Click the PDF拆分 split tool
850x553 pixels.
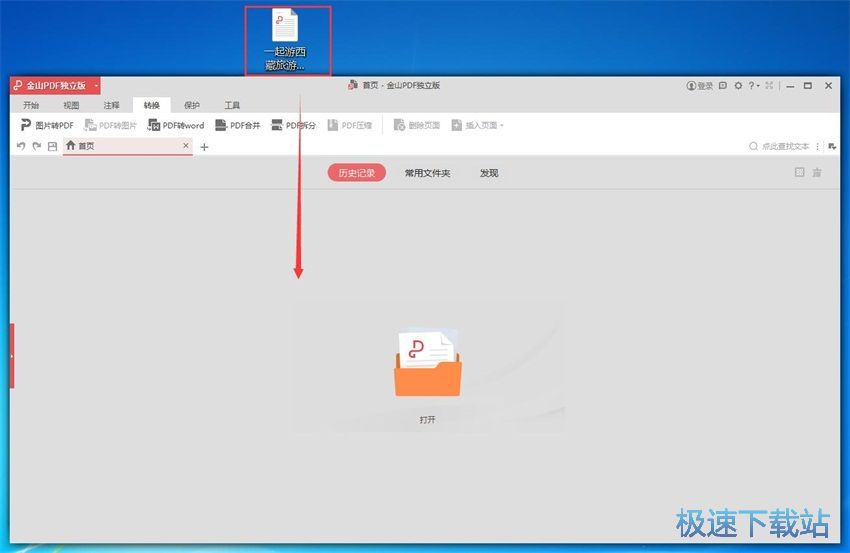pyautogui.click(x=293, y=125)
